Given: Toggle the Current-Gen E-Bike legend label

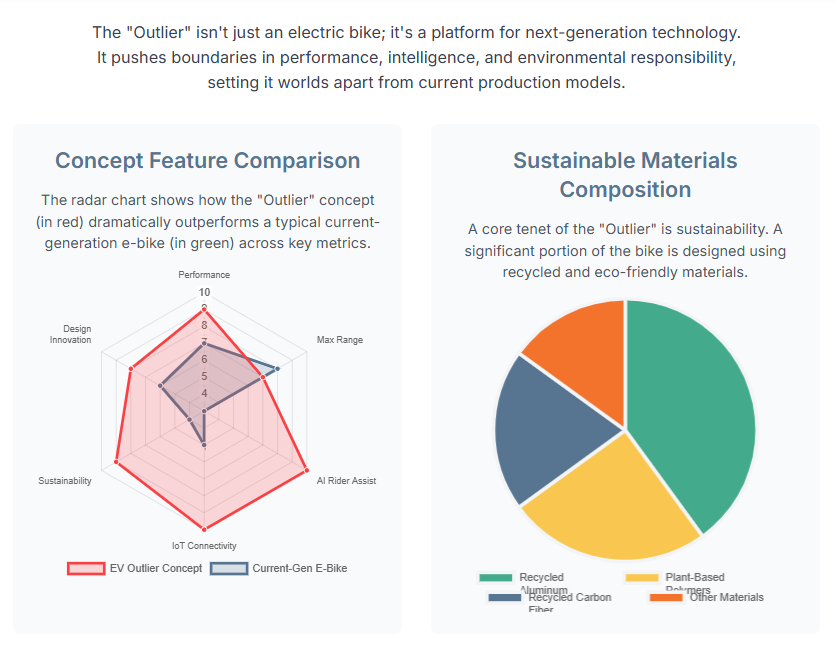Looking at the screenshot, I should pos(299,568).
